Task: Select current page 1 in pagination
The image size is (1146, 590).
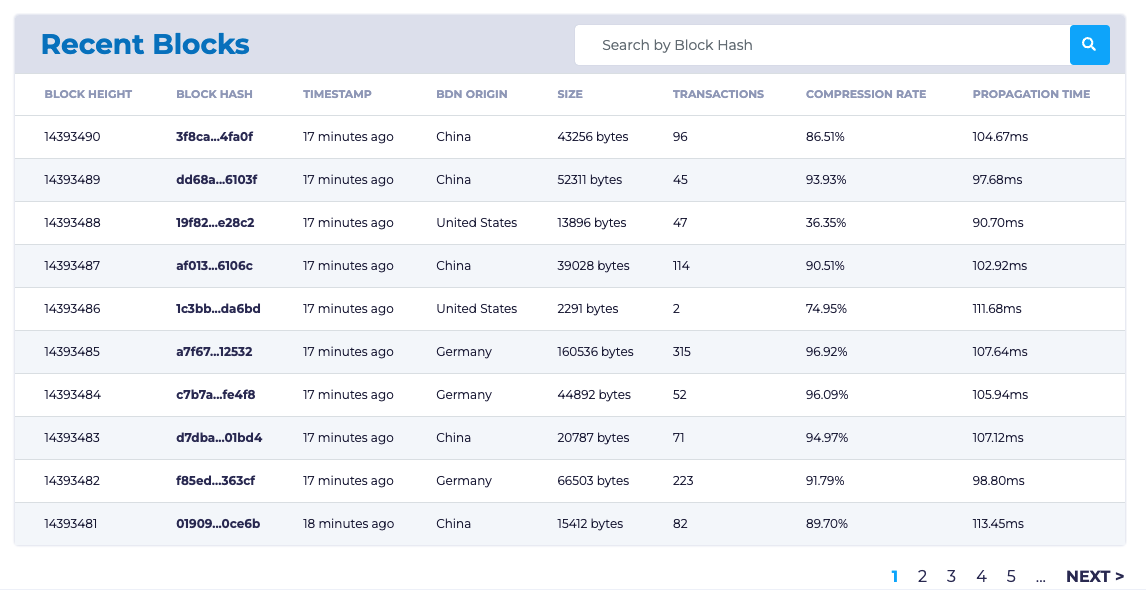Action: (x=894, y=576)
